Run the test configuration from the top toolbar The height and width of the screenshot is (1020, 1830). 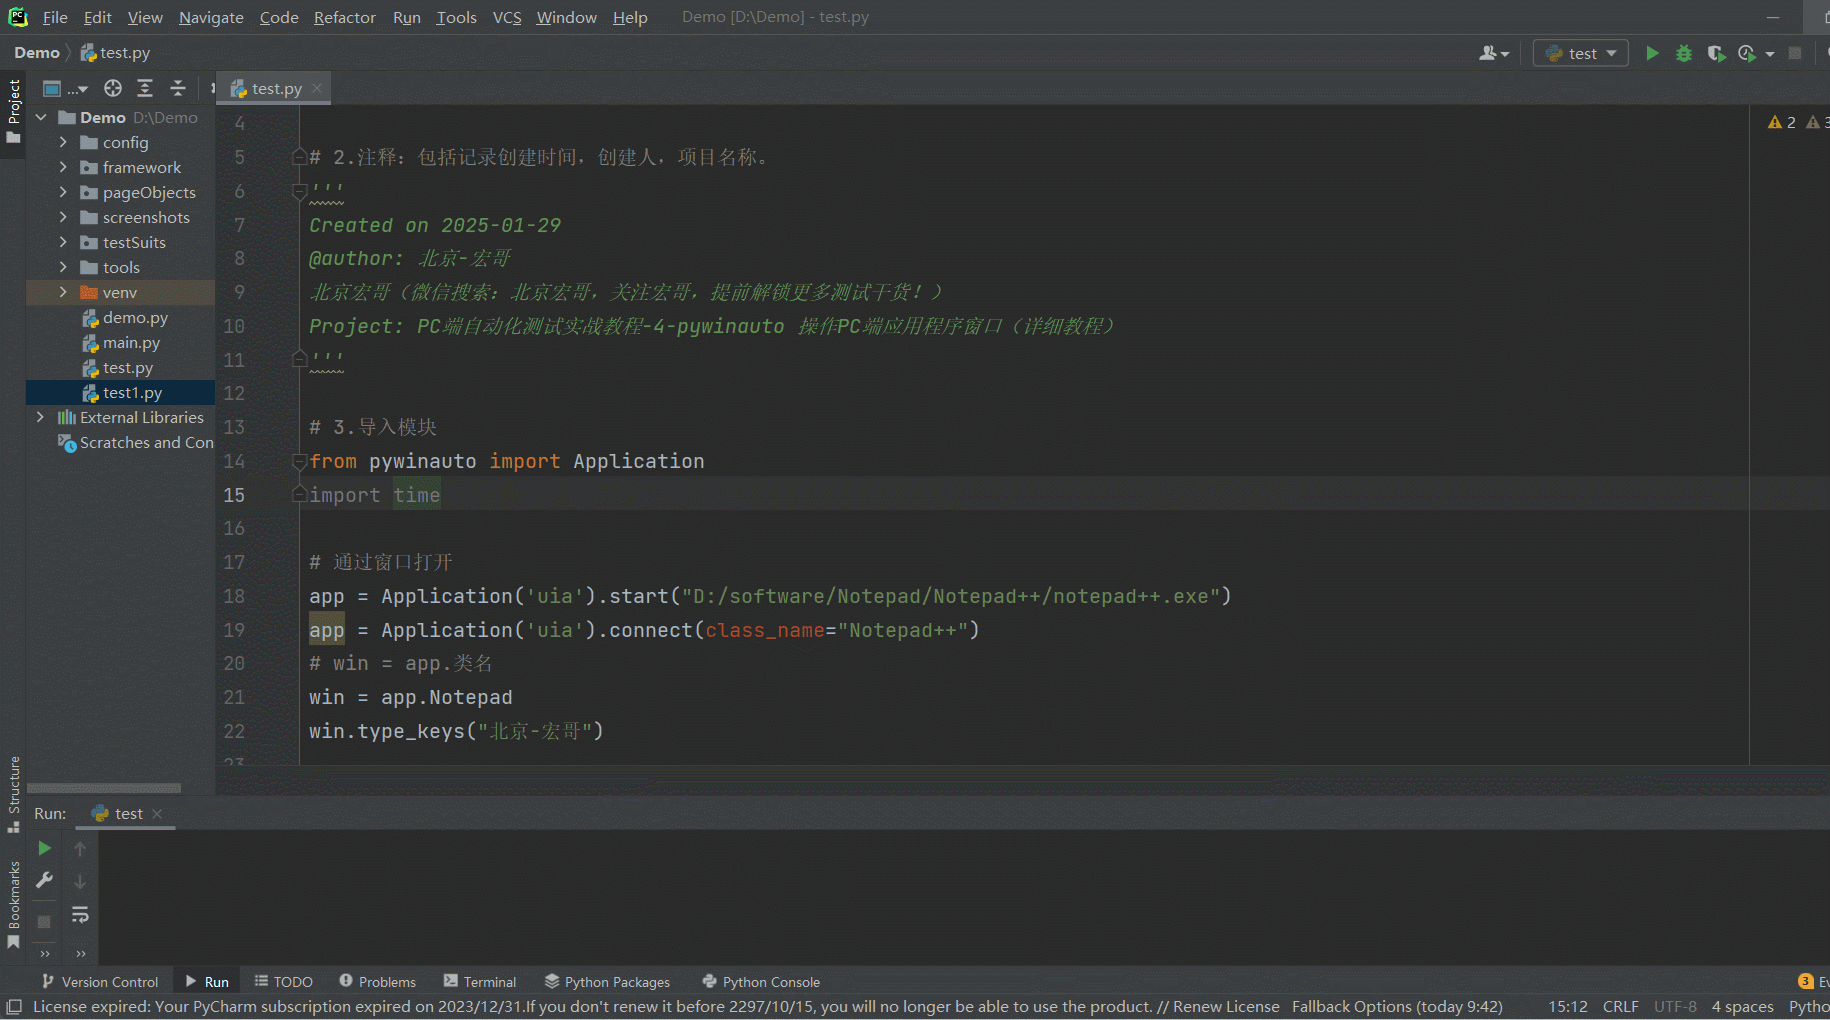(x=1652, y=53)
